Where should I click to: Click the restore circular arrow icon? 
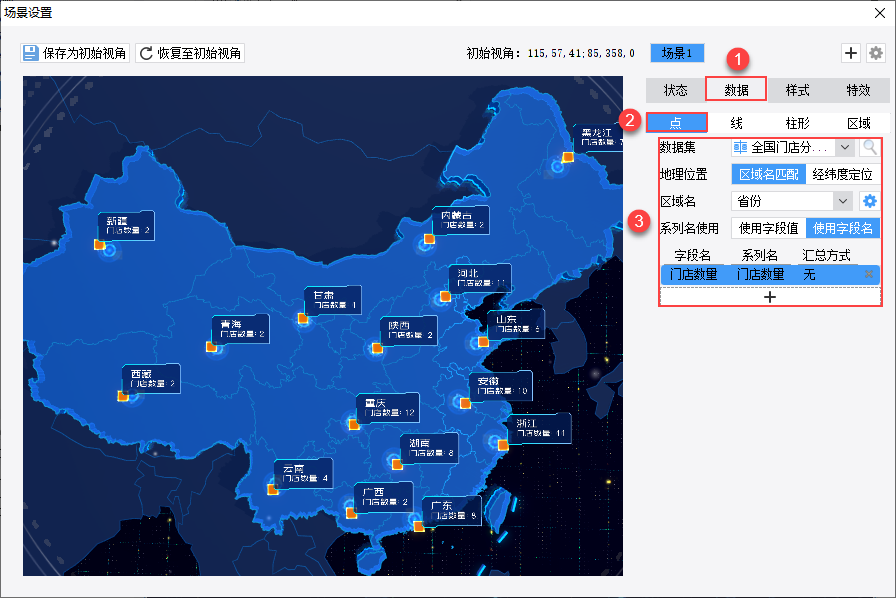point(146,53)
